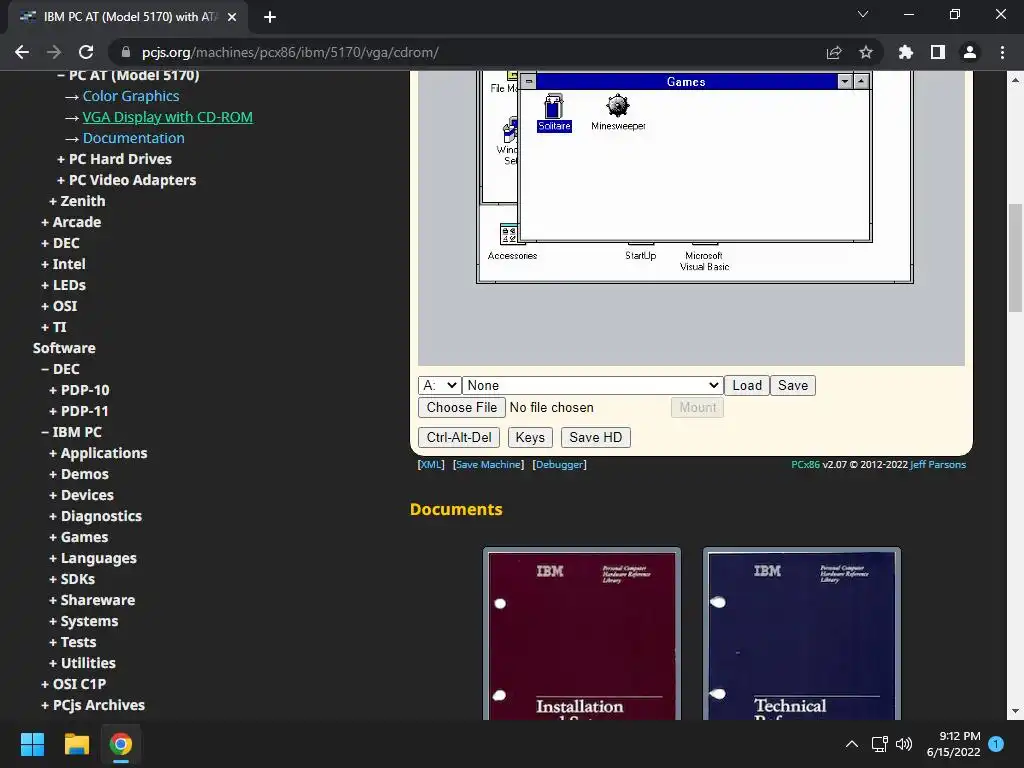1024x768 pixels.
Task: Open the Debugger link
Action: tap(560, 464)
